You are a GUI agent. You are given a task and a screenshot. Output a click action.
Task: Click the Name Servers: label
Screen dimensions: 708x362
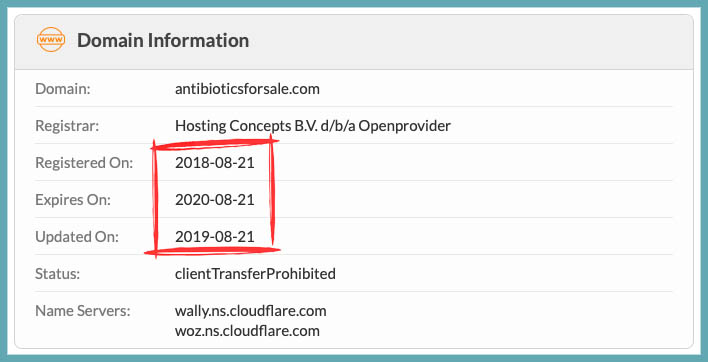click(83, 311)
